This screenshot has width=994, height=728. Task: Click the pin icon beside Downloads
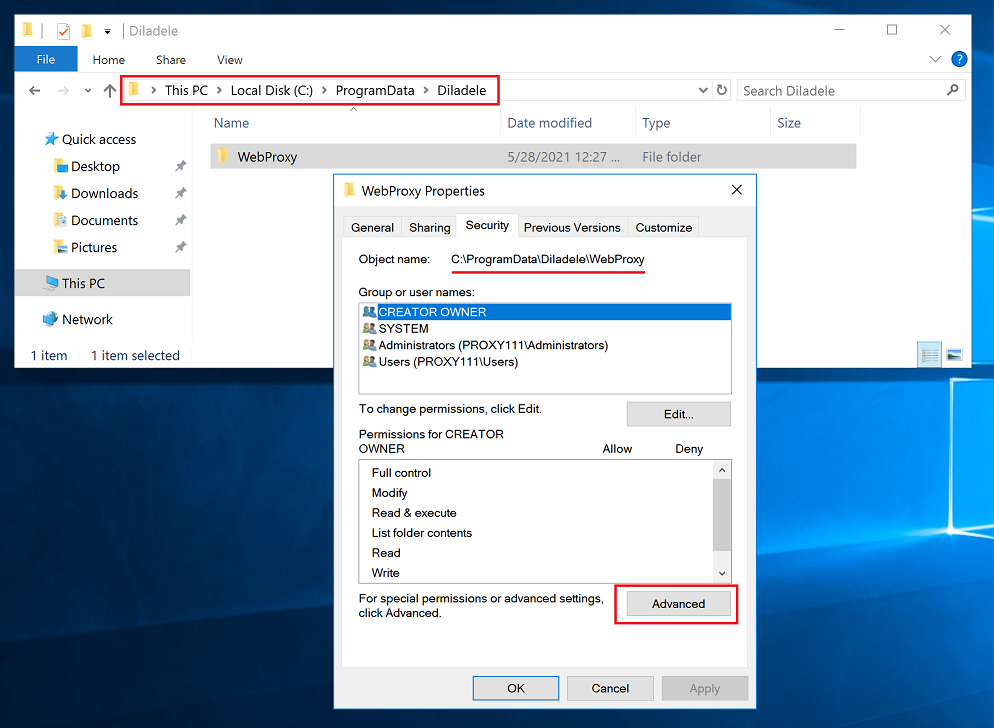pos(181,193)
